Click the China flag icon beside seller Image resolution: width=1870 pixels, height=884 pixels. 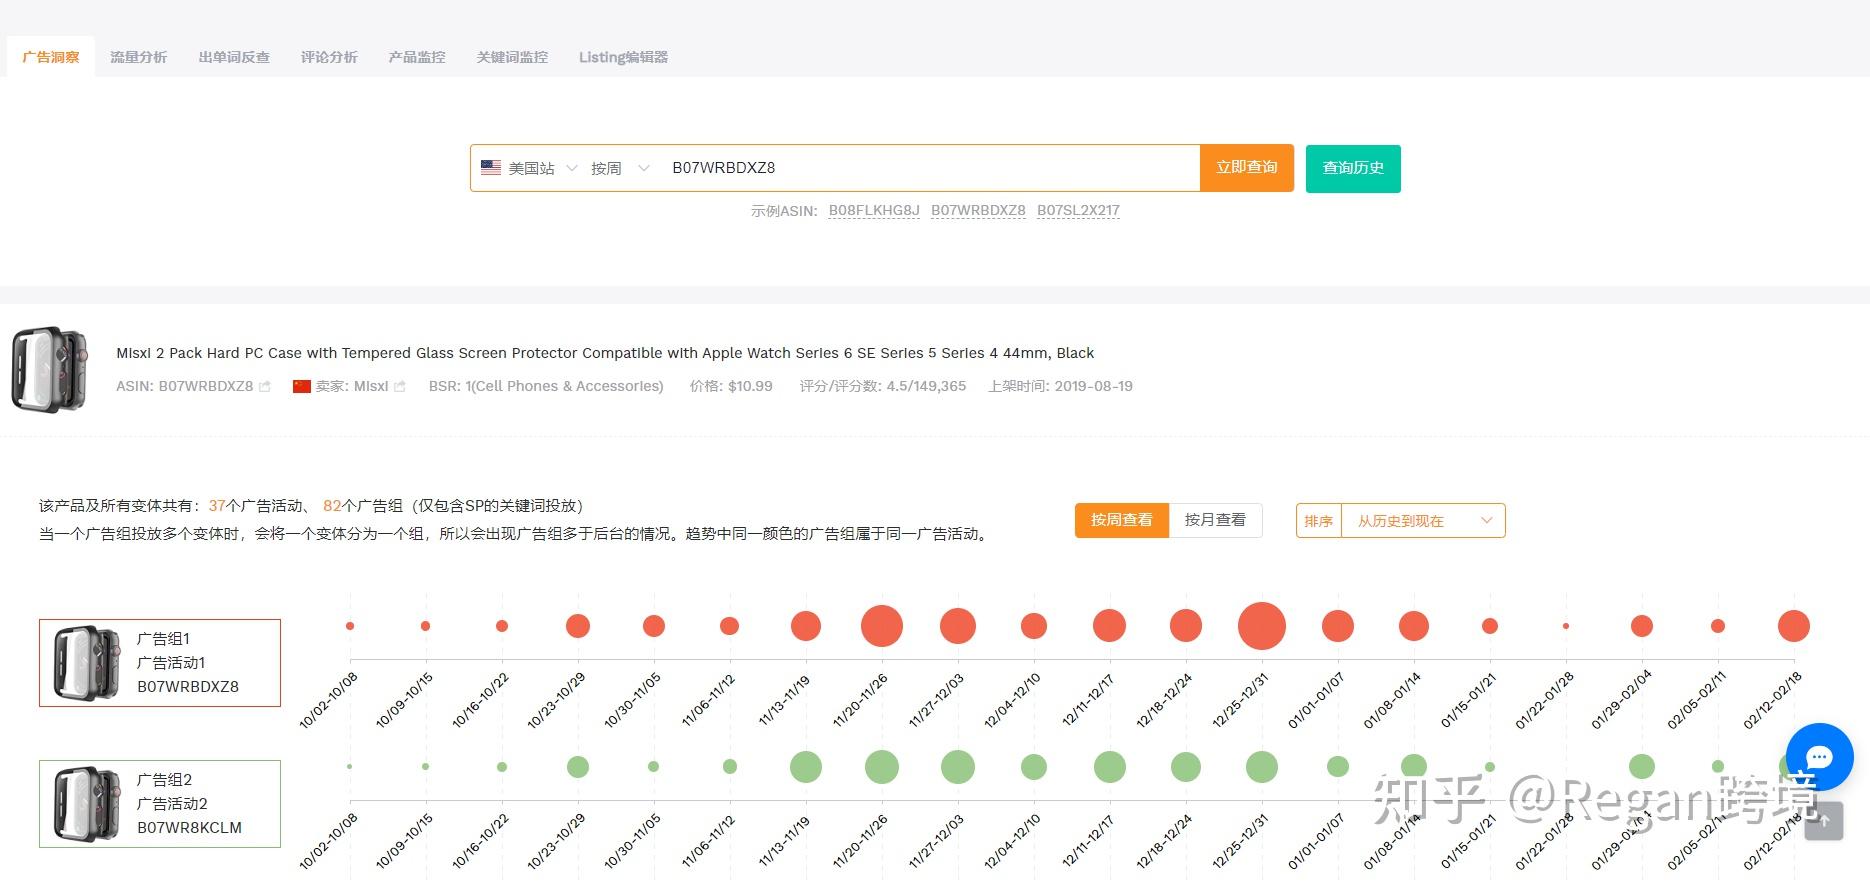[x=302, y=386]
